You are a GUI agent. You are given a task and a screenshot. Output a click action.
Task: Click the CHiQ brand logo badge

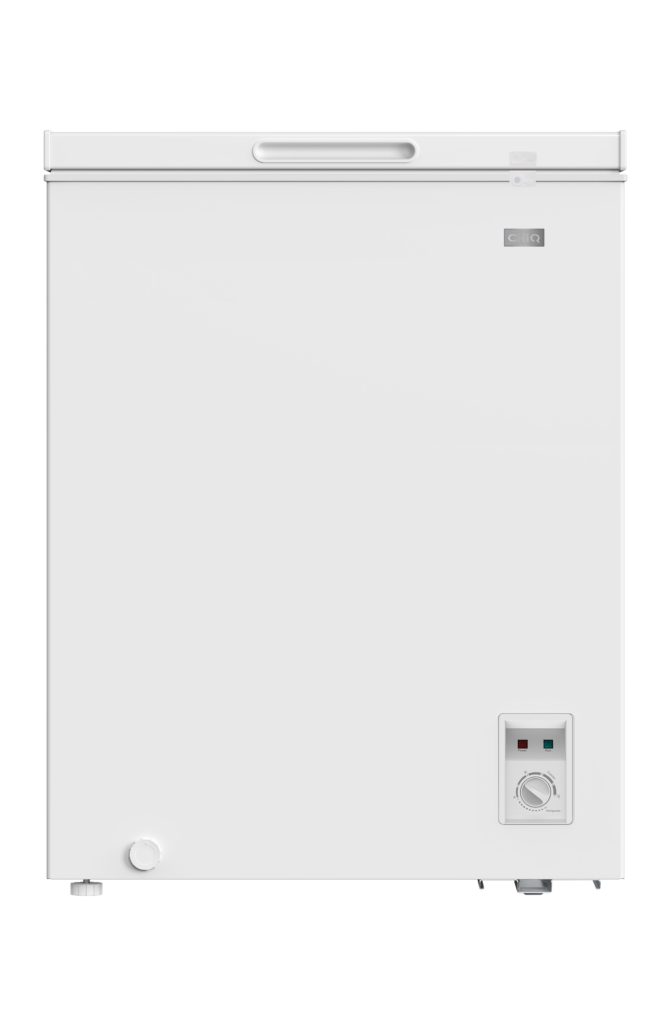click(x=523, y=237)
